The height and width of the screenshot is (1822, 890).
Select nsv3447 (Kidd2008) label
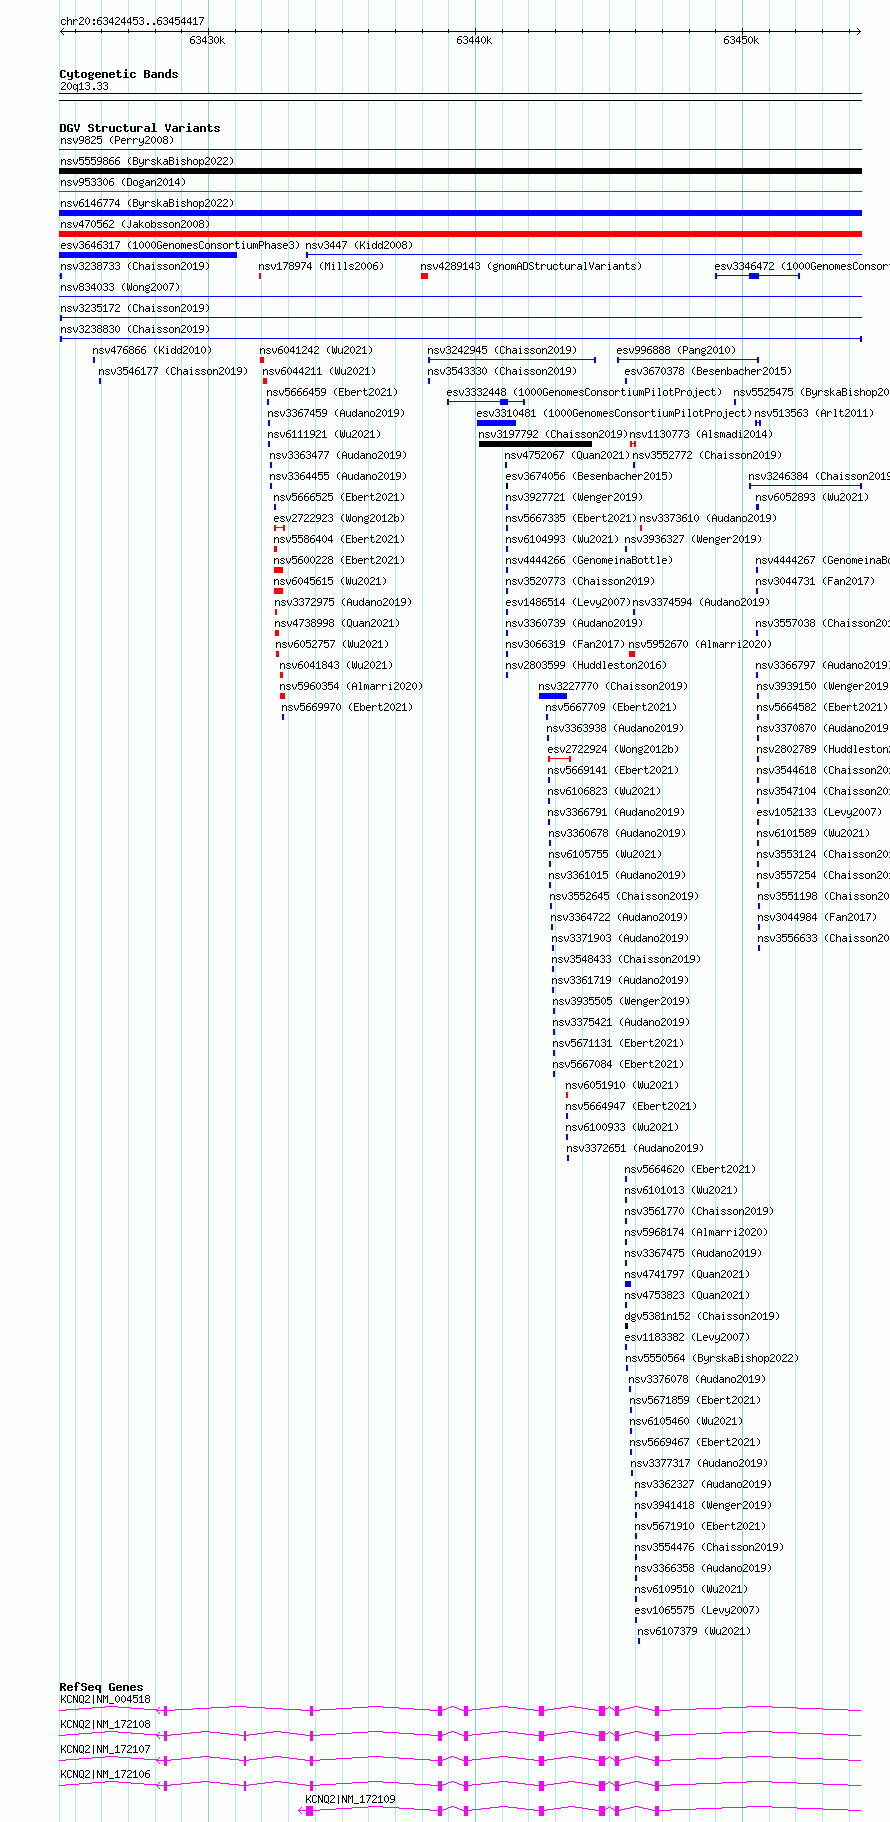coord(359,245)
